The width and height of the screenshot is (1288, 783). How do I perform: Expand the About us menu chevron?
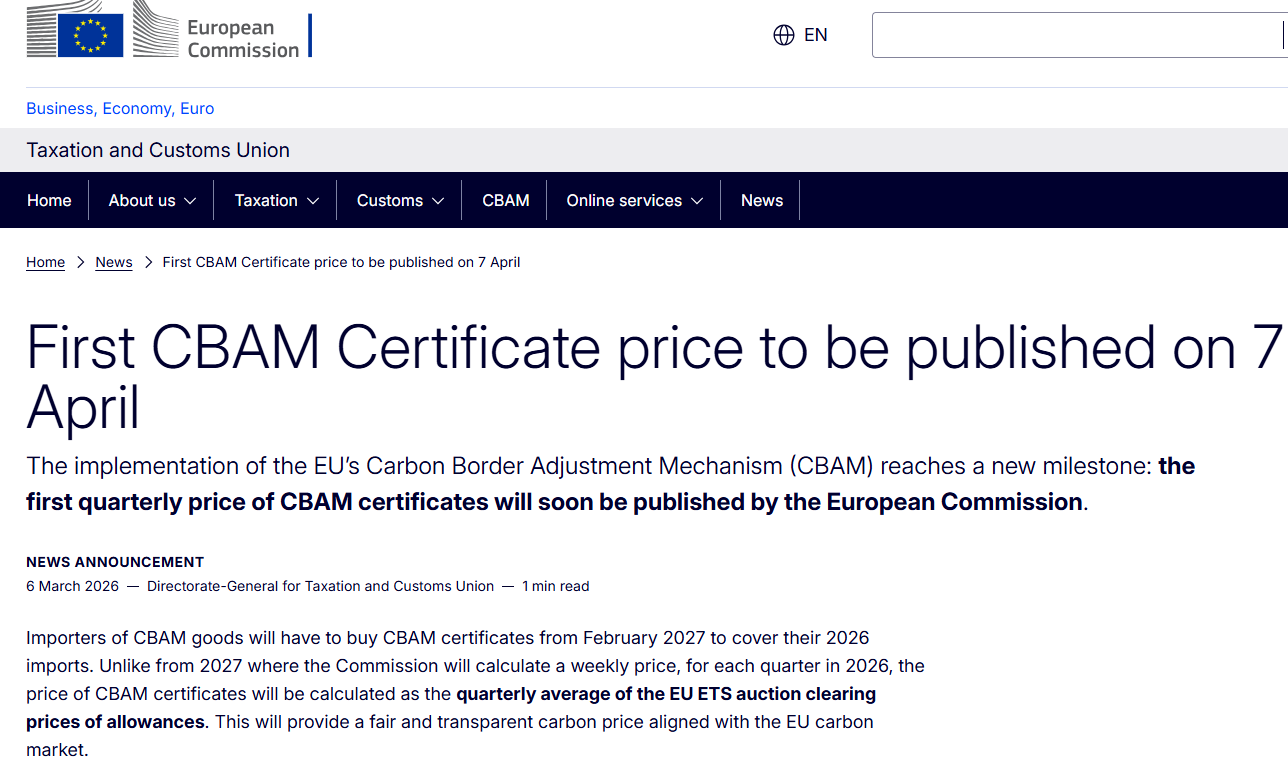click(191, 201)
